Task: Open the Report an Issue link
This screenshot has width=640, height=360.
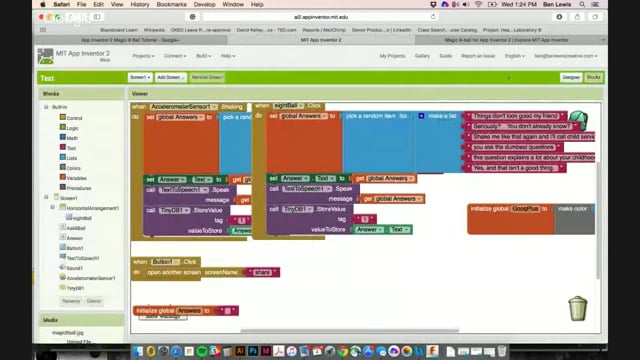Action: click(478, 56)
